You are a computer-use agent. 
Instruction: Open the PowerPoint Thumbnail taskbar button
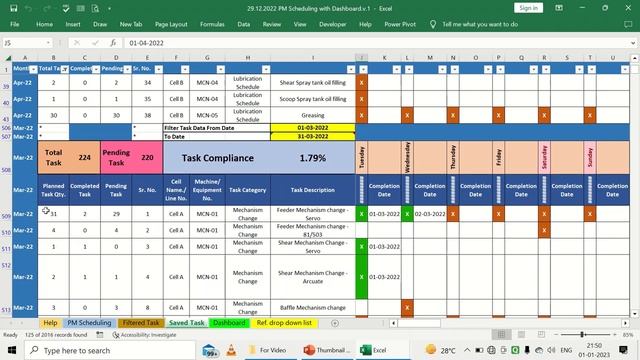coord(327,350)
